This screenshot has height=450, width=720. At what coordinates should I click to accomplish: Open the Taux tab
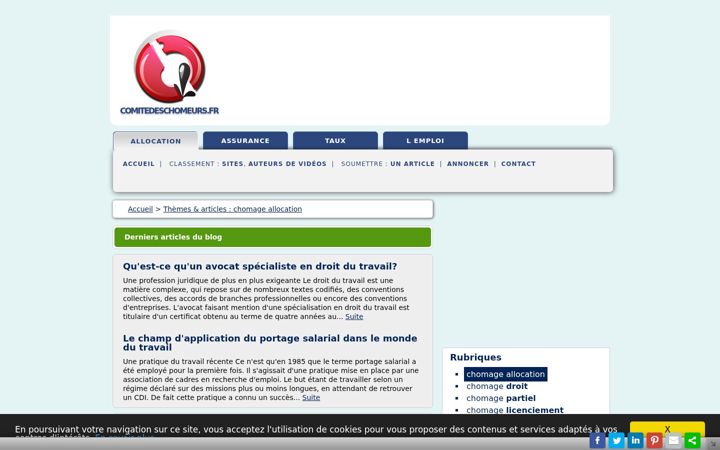[335, 141]
